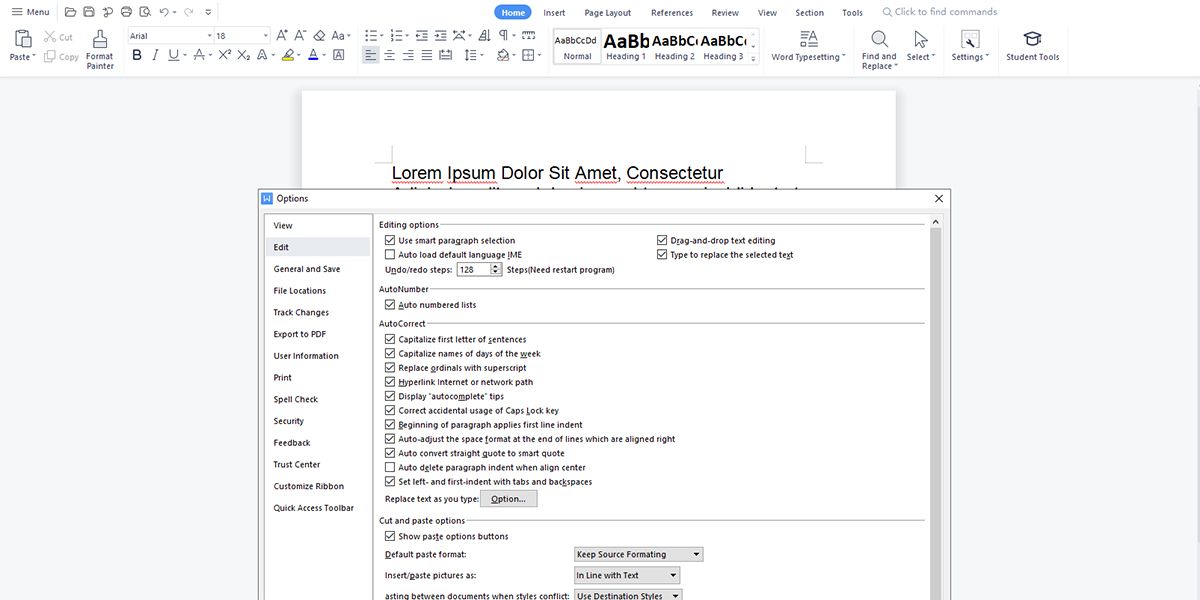Click the Option... button for replace text
The height and width of the screenshot is (600, 1200).
click(x=508, y=499)
